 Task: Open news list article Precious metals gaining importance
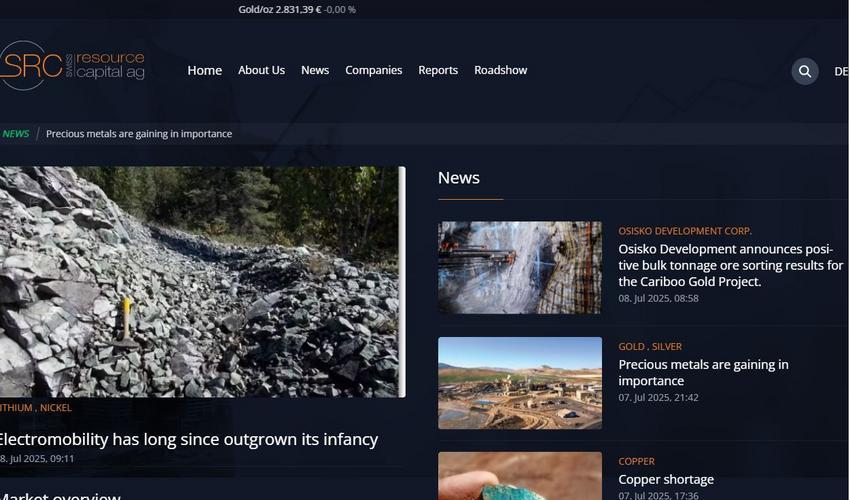[703, 373]
